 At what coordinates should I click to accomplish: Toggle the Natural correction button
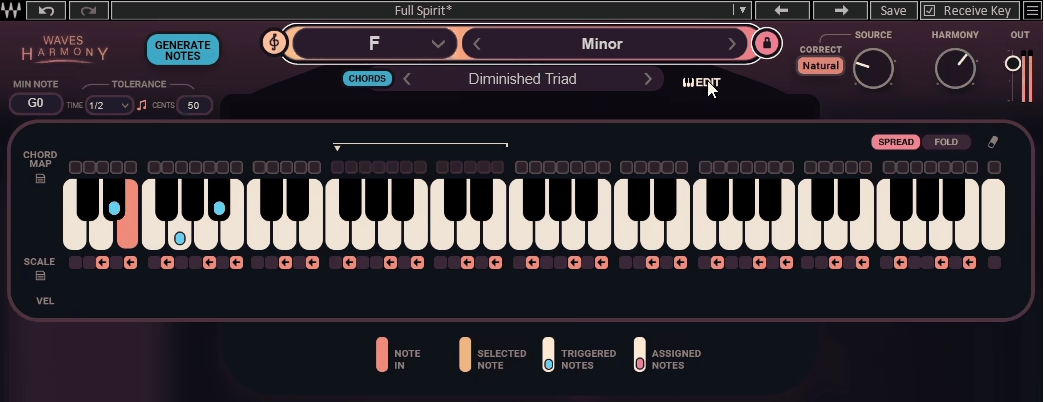(x=820, y=66)
